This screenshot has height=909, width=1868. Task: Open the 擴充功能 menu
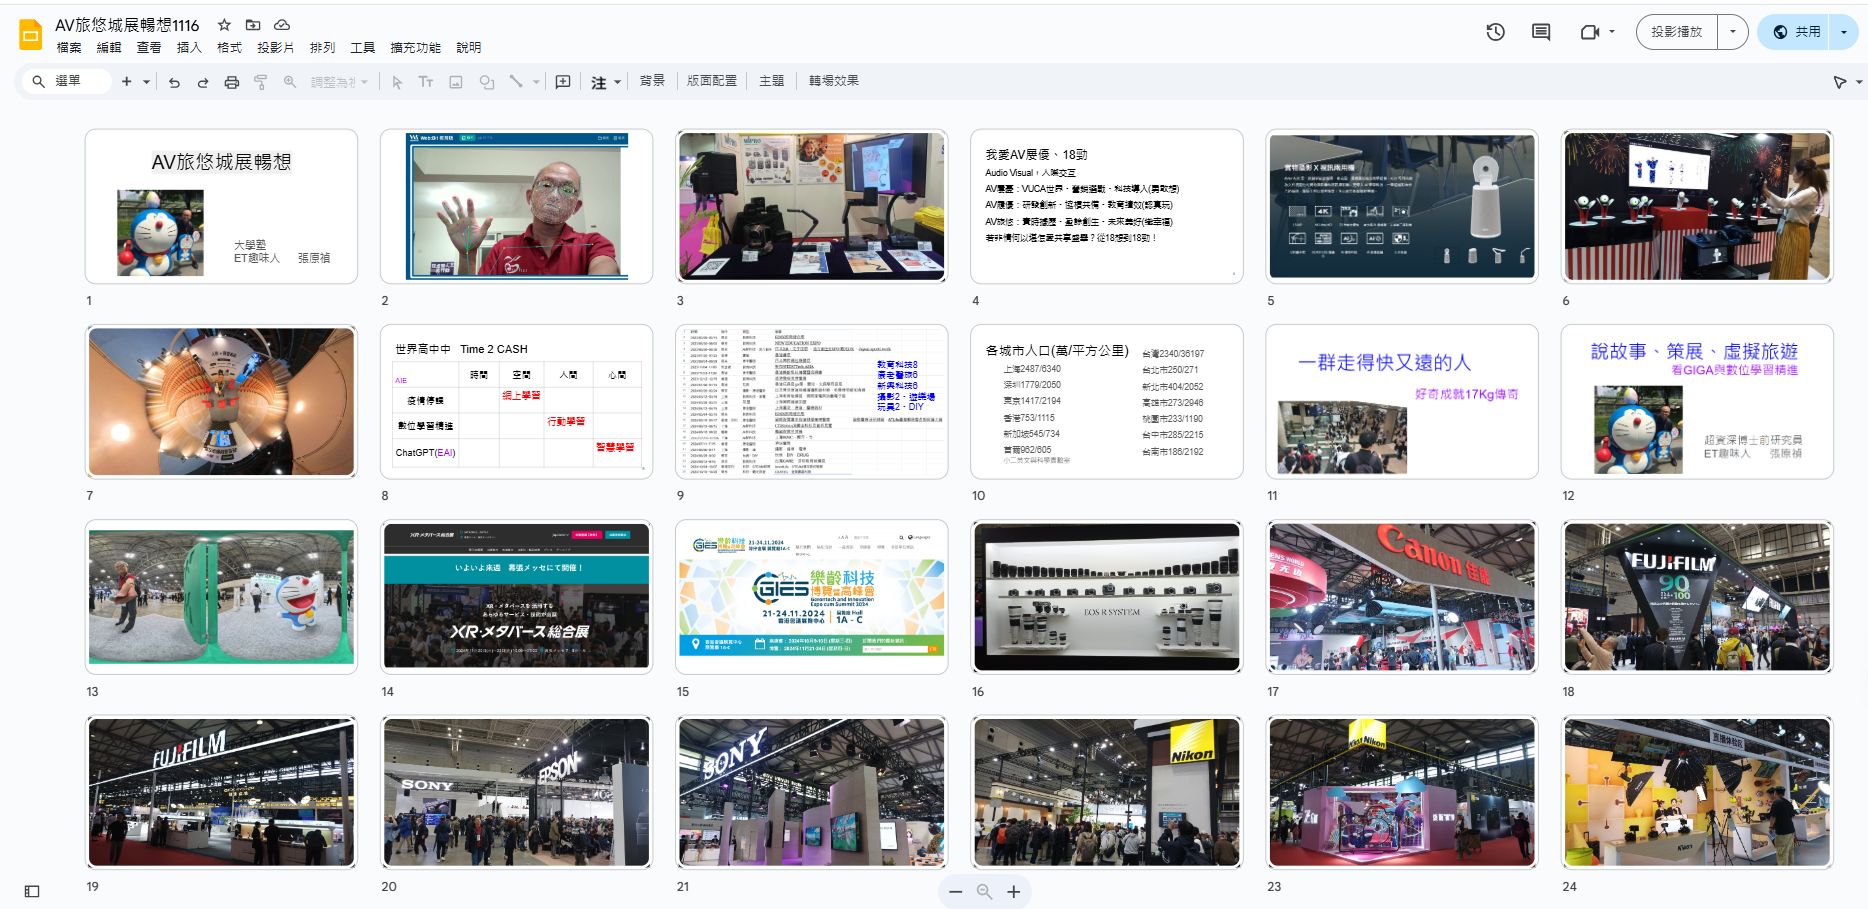click(415, 48)
